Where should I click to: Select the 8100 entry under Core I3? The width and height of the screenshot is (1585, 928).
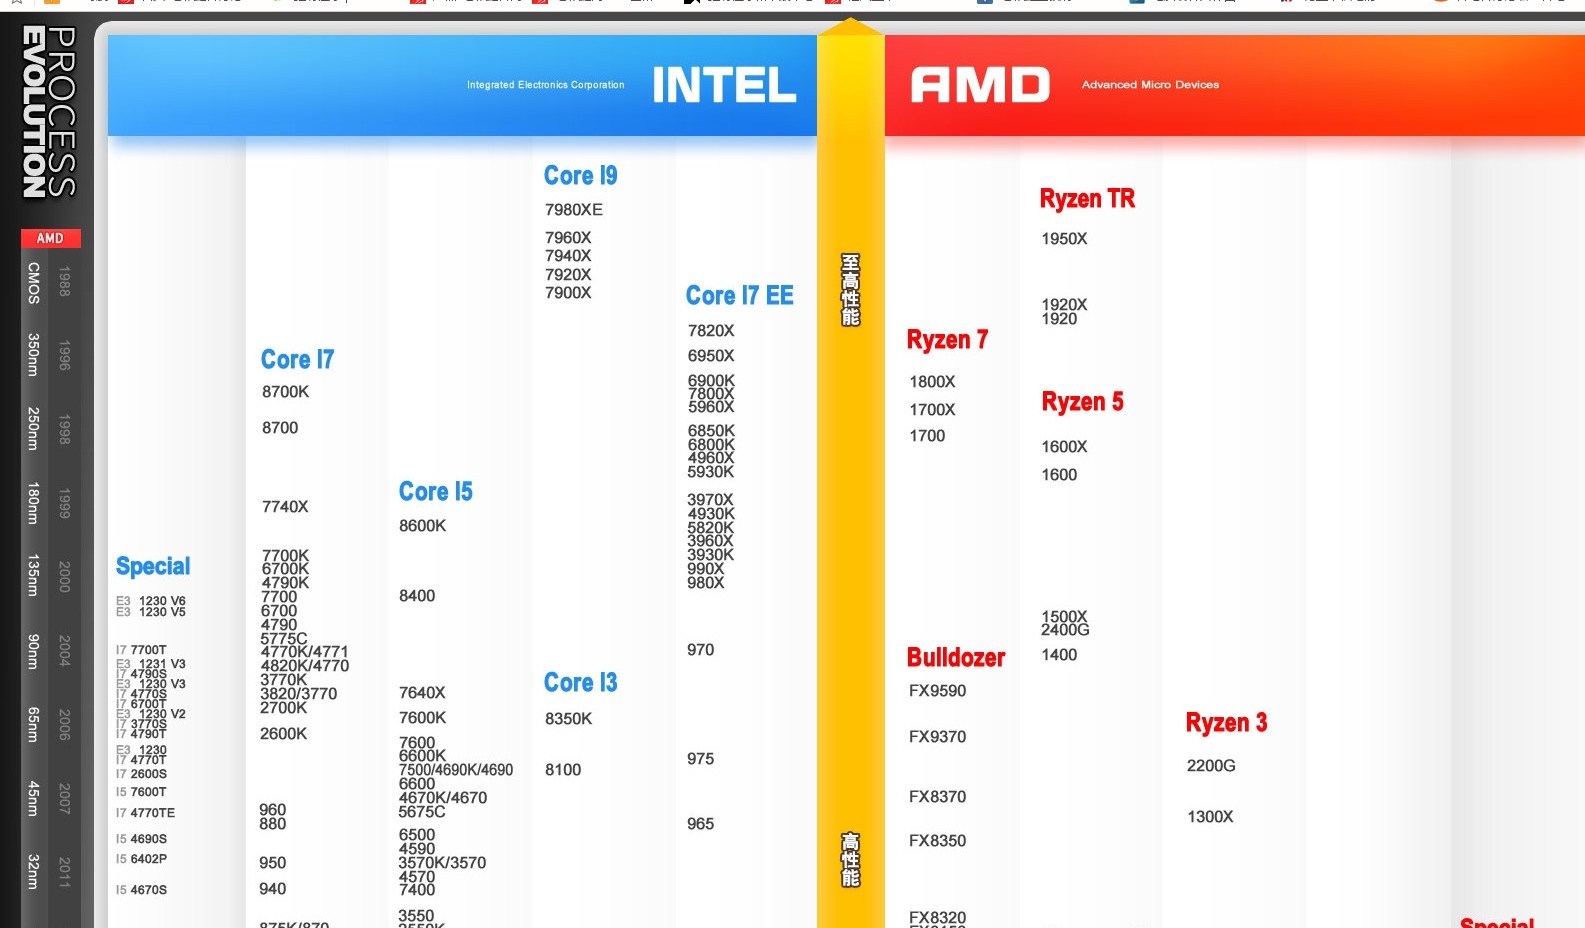563,770
